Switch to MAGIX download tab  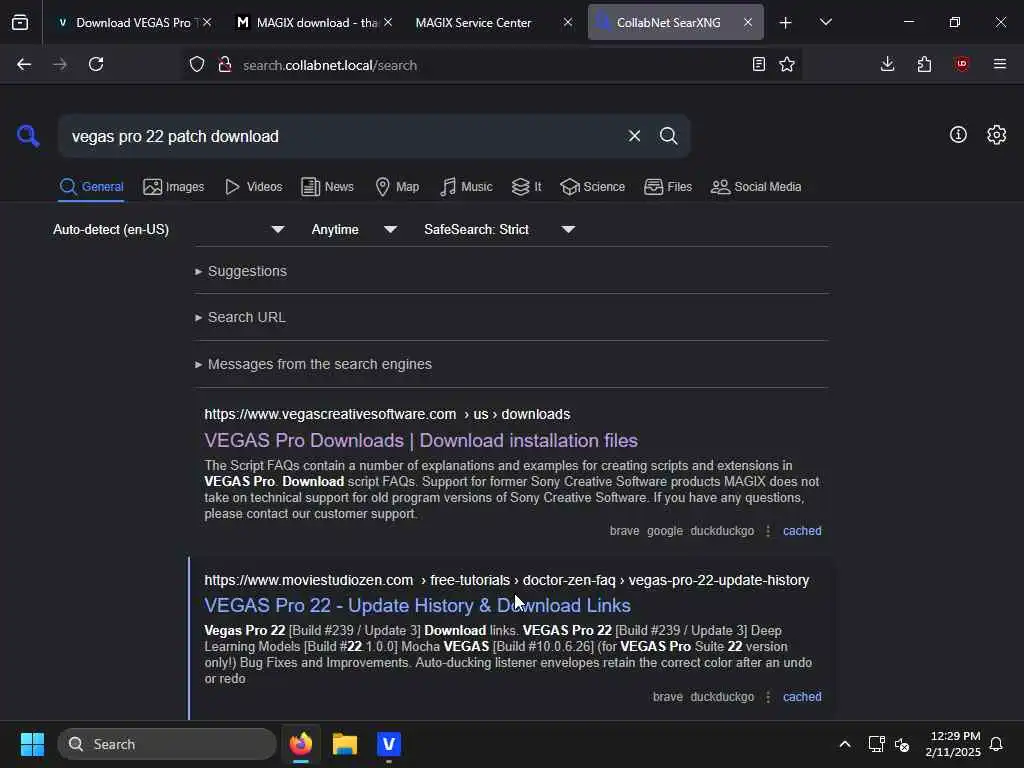[x=315, y=22]
